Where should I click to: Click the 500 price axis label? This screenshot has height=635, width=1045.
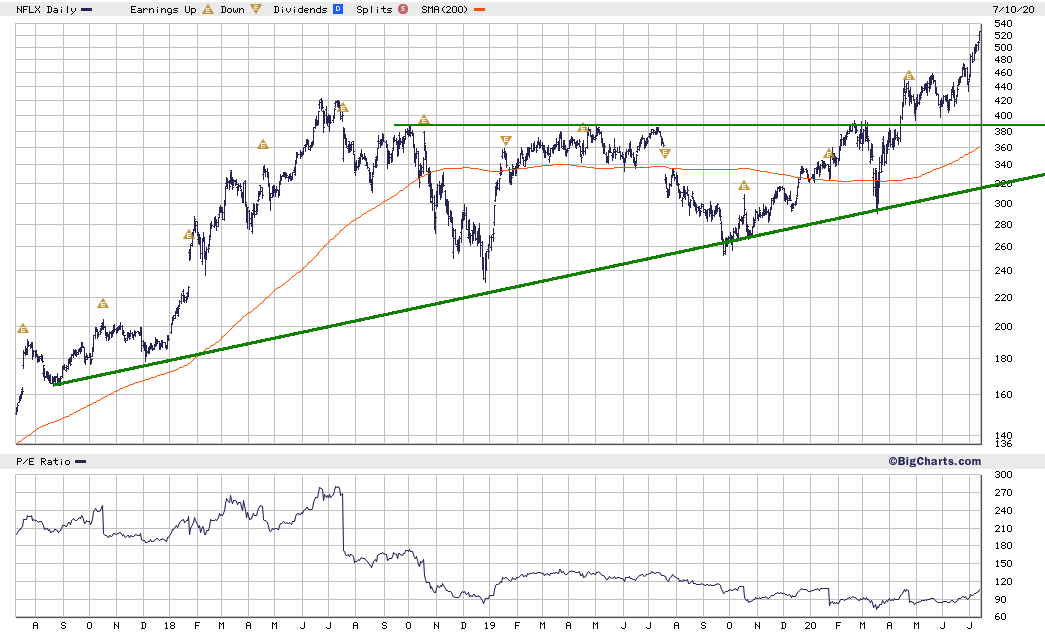(x=1002, y=47)
